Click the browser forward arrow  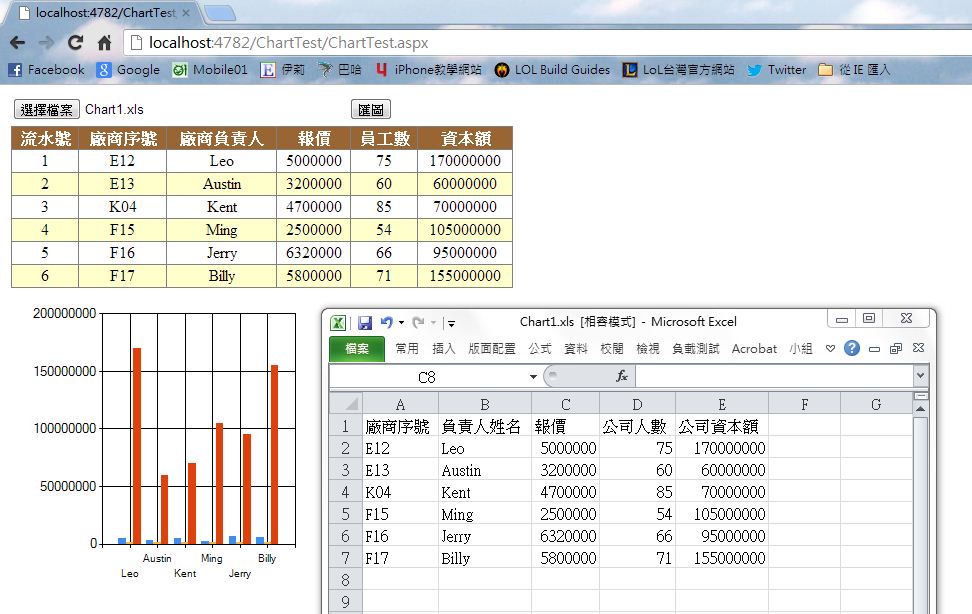(46, 43)
